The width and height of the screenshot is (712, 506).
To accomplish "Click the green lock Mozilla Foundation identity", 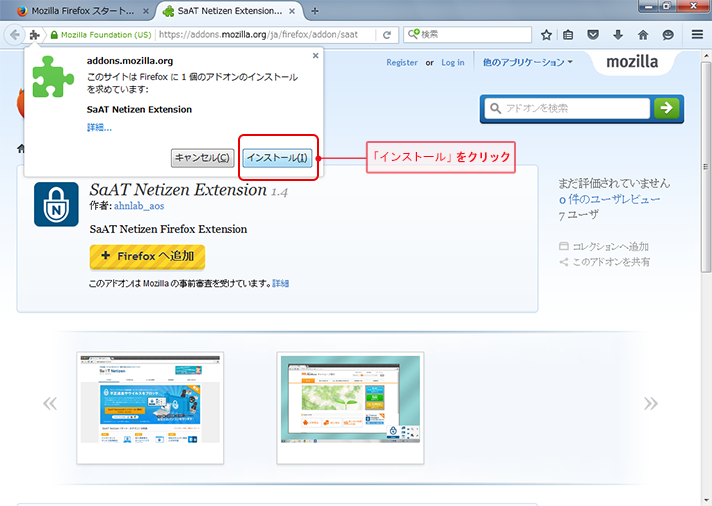I will point(101,35).
